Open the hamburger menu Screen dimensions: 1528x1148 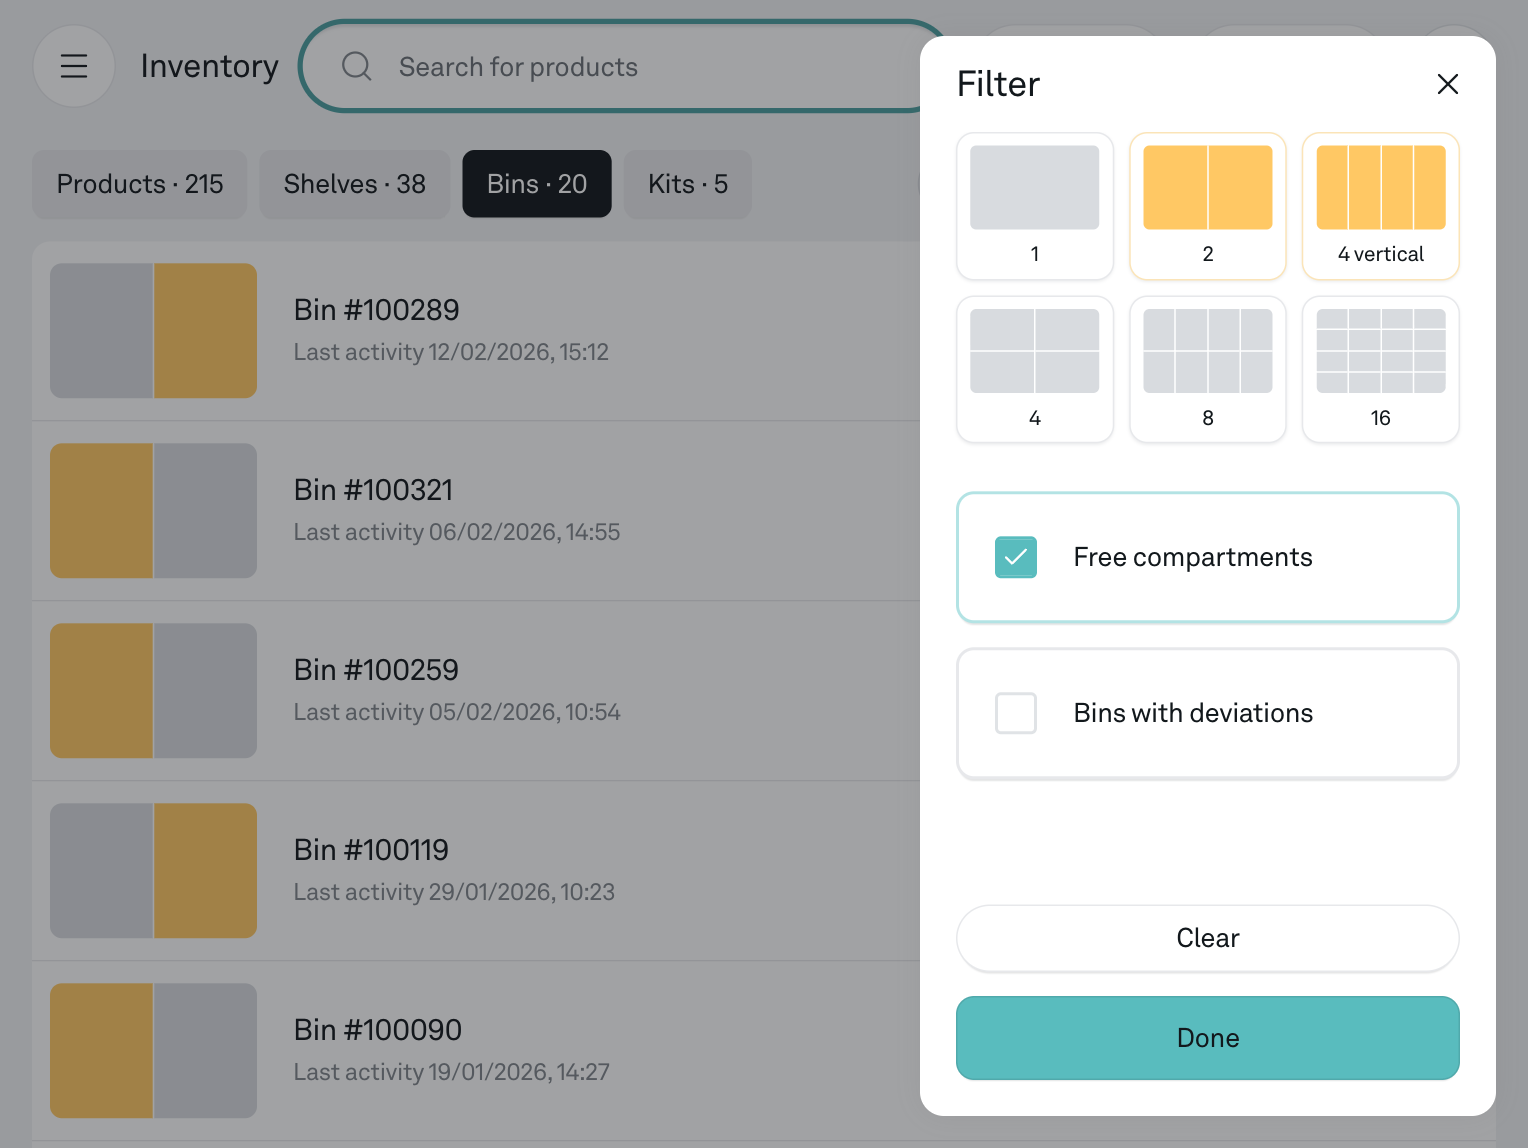[74, 66]
